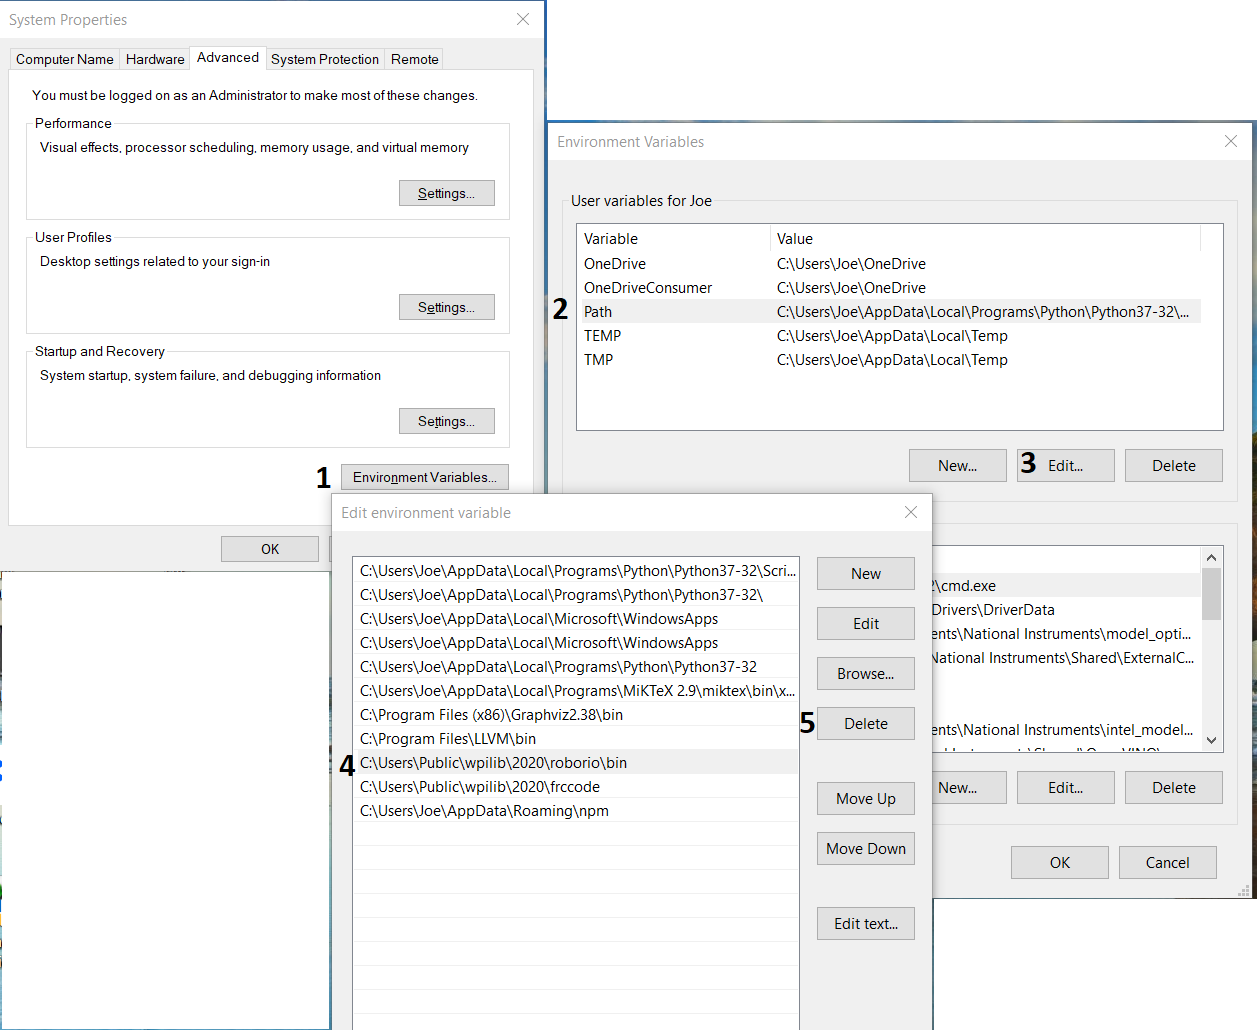Image resolution: width=1257 pixels, height=1030 pixels.
Task: Close the Edit environment variable dialog
Action: (x=910, y=512)
